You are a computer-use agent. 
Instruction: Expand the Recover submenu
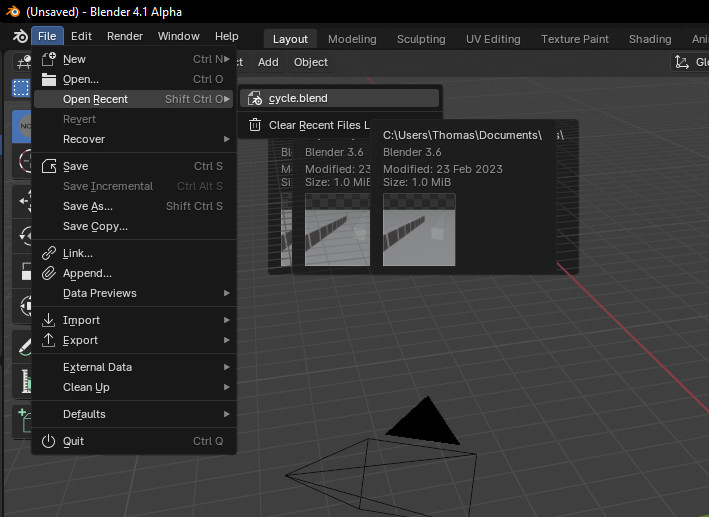pos(134,139)
